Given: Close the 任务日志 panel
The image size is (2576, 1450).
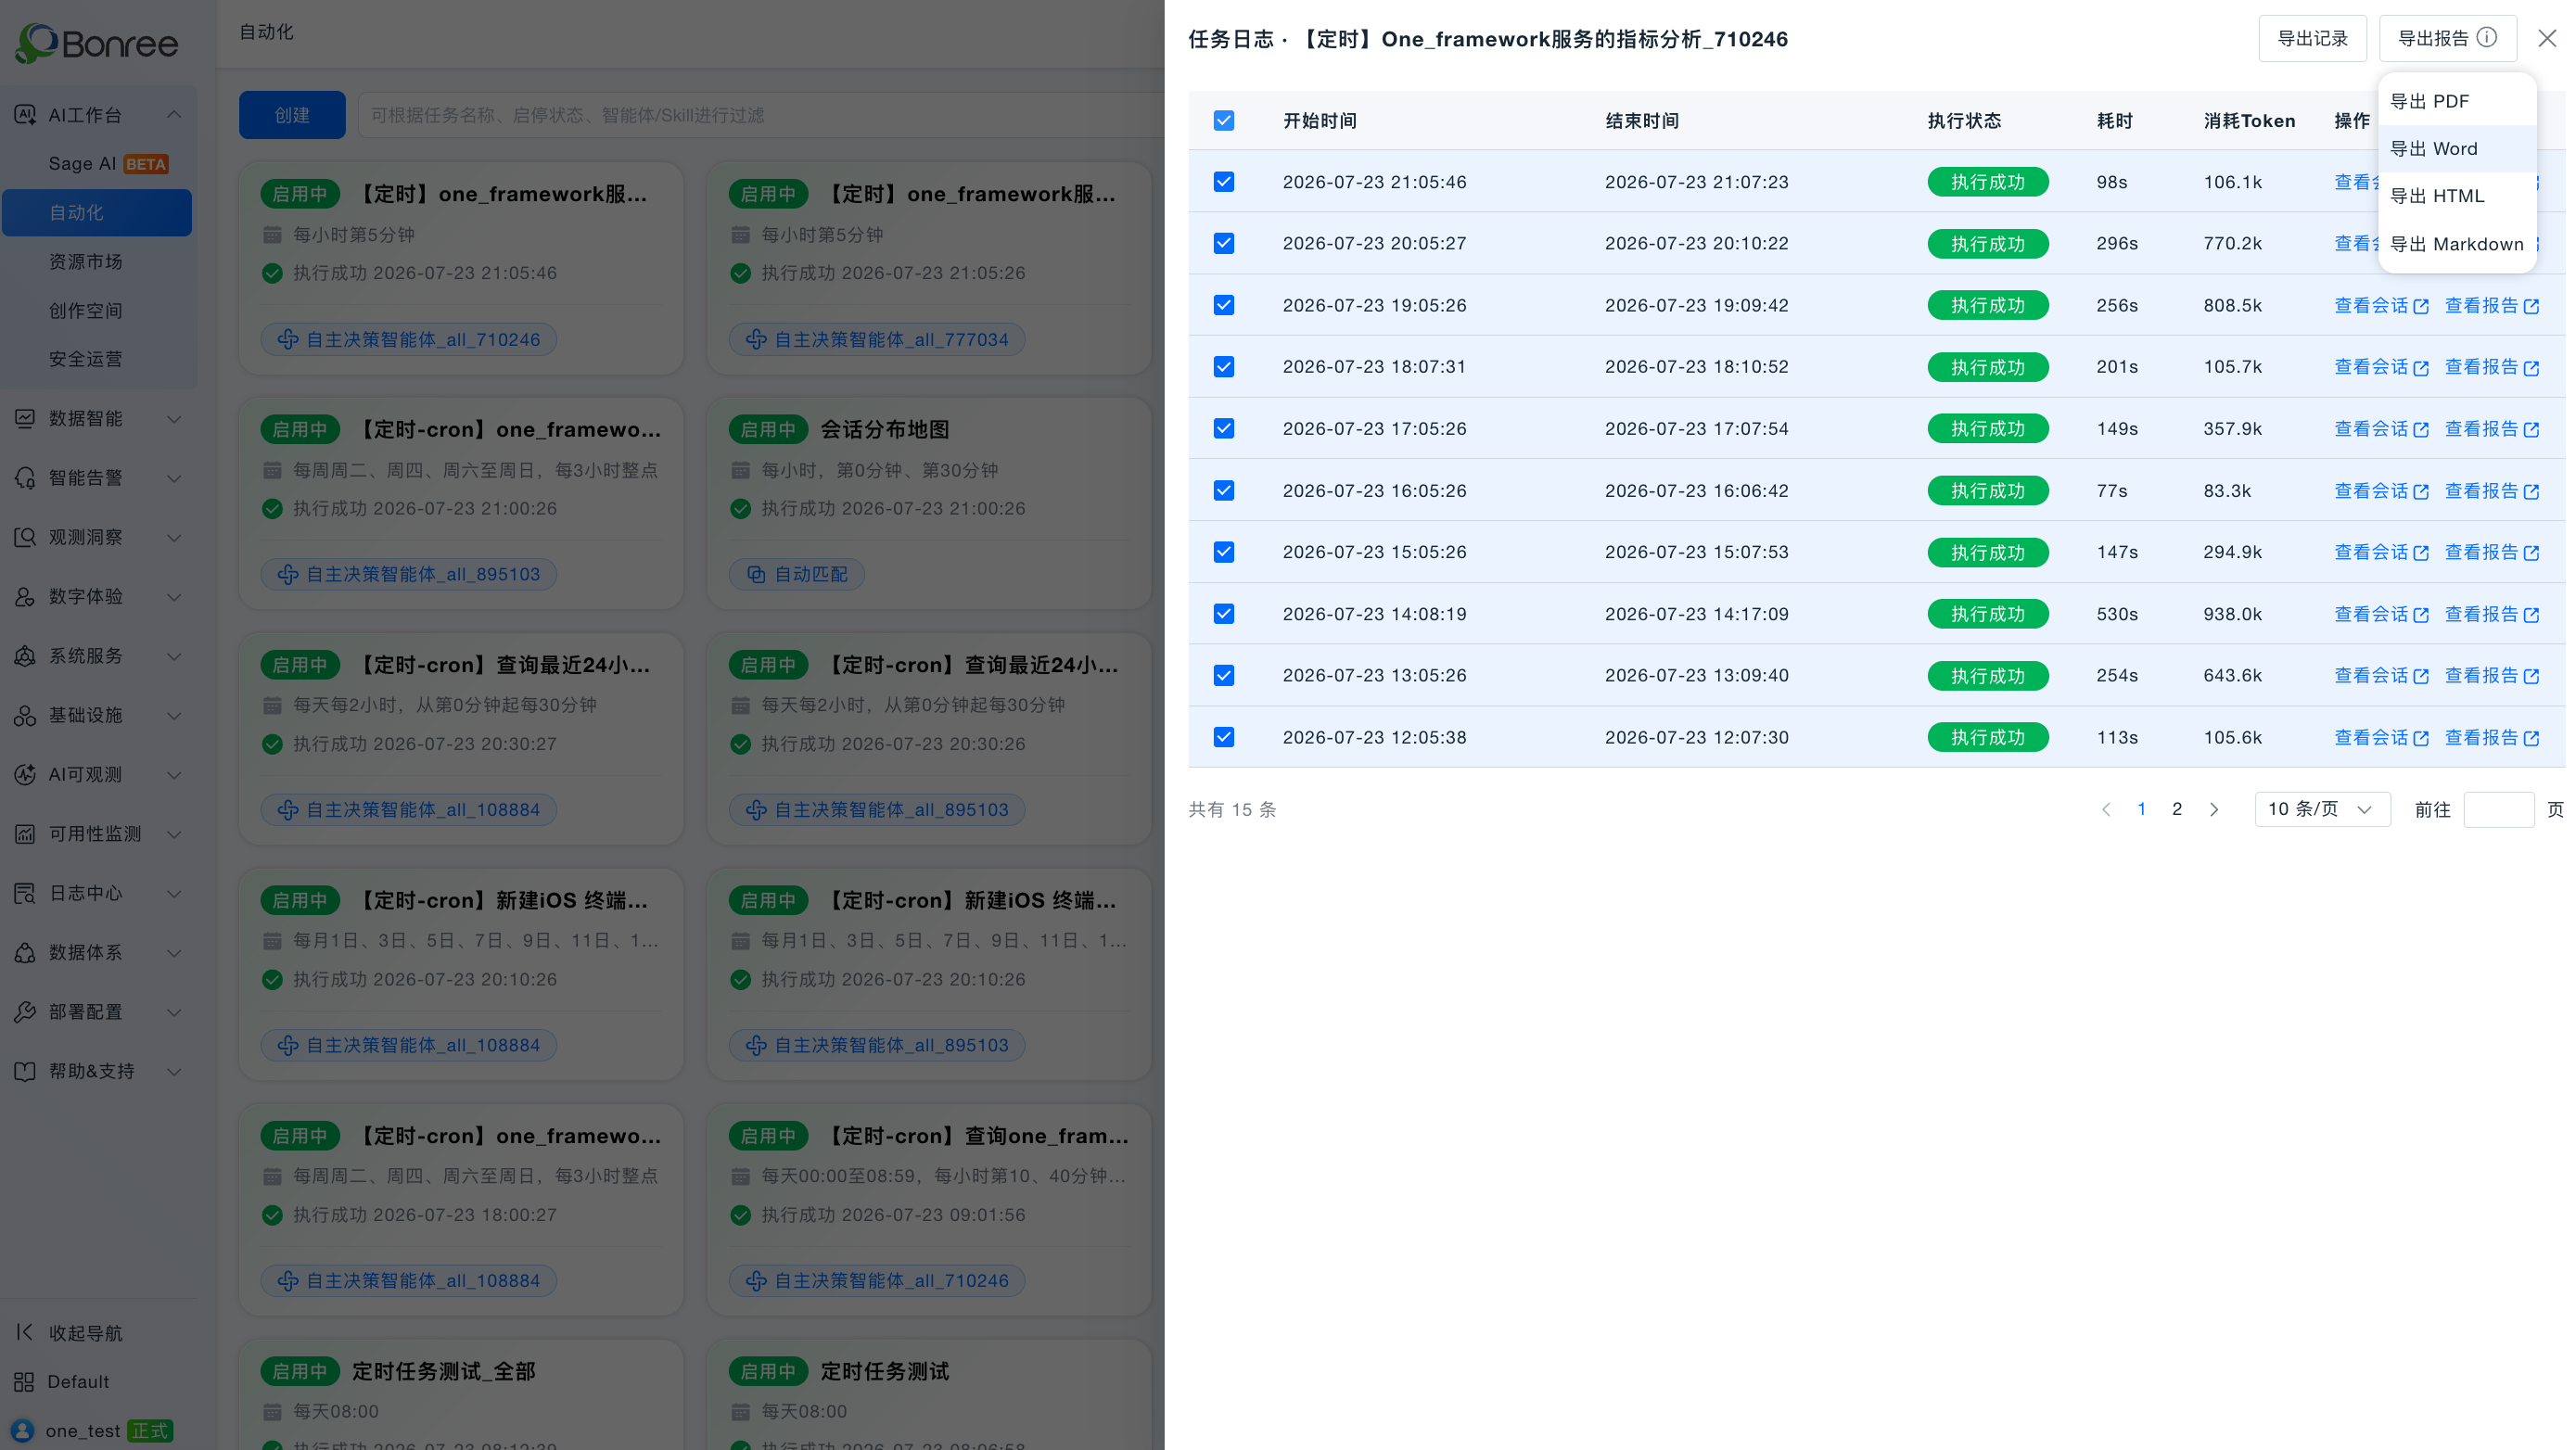Looking at the screenshot, I should coord(2547,38).
